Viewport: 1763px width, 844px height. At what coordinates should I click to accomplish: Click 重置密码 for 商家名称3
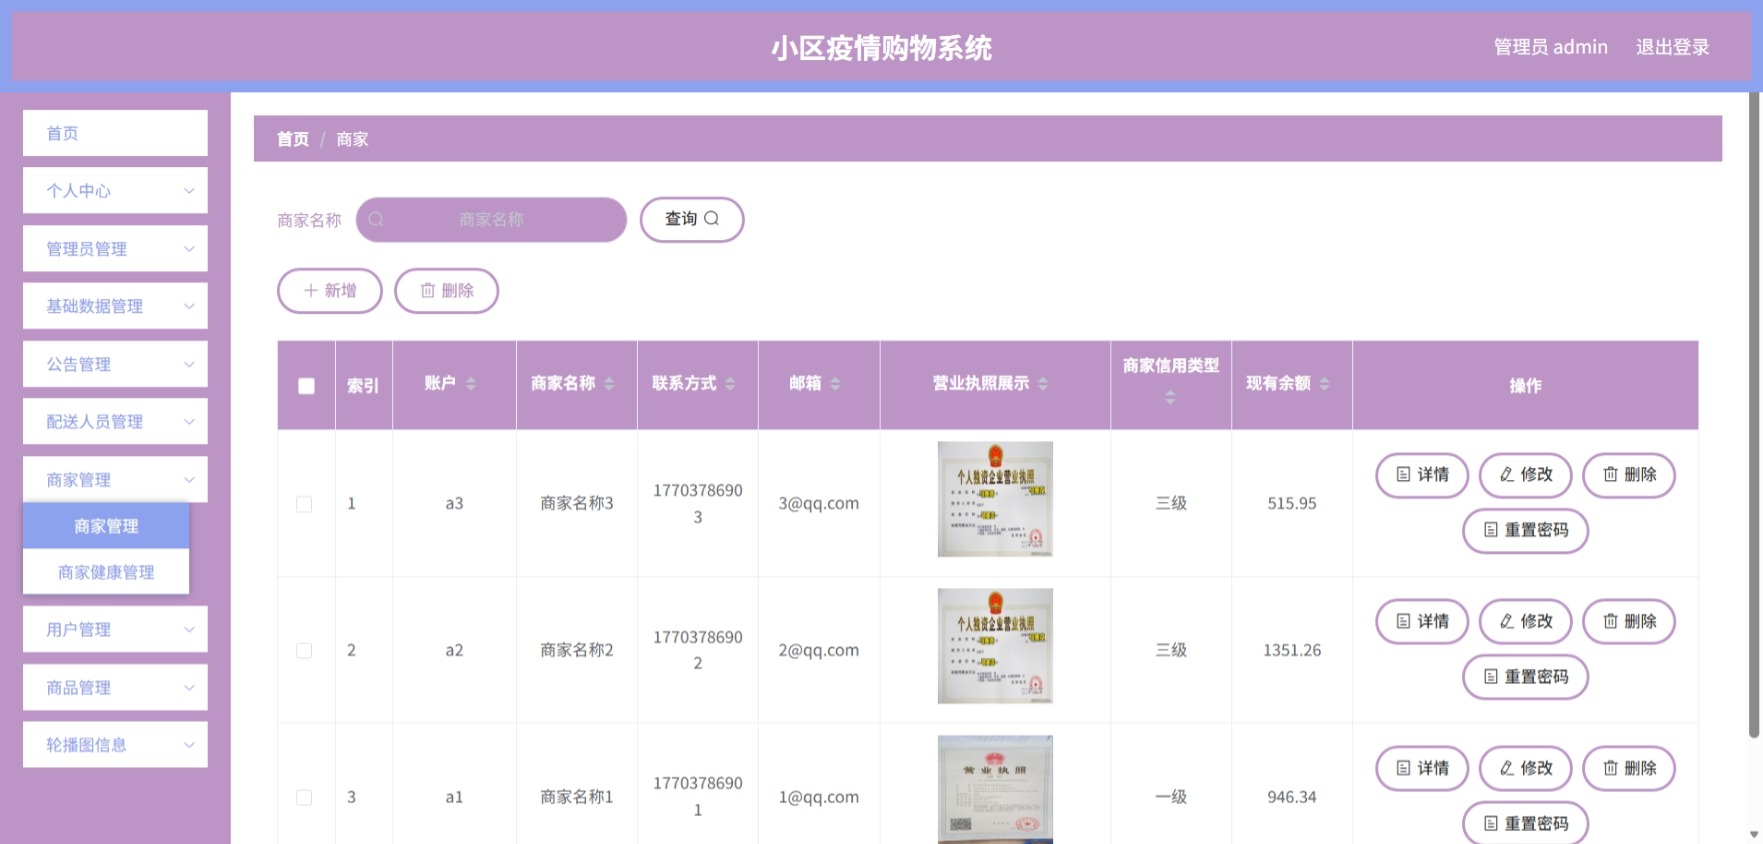tap(1525, 530)
